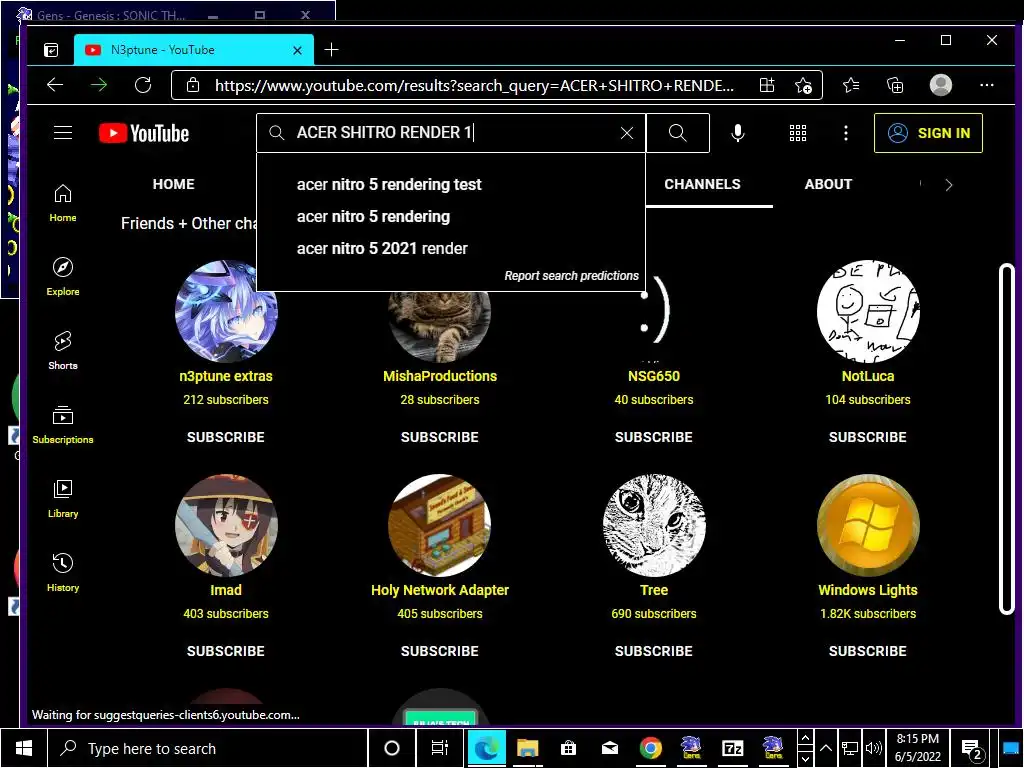The image size is (1024, 768).
Task: Start voice search with the microphone
Action: point(737,133)
